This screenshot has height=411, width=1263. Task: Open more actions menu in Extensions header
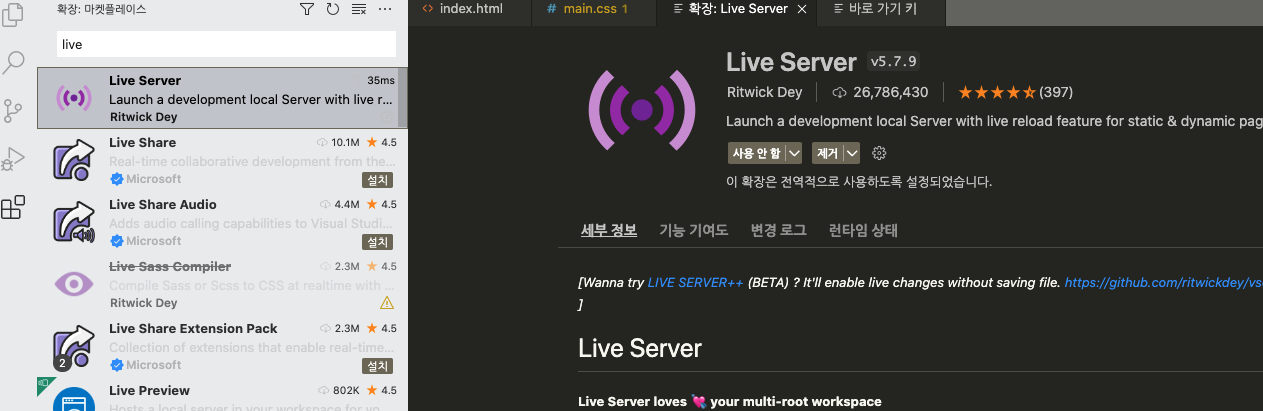tap(385, 9)
